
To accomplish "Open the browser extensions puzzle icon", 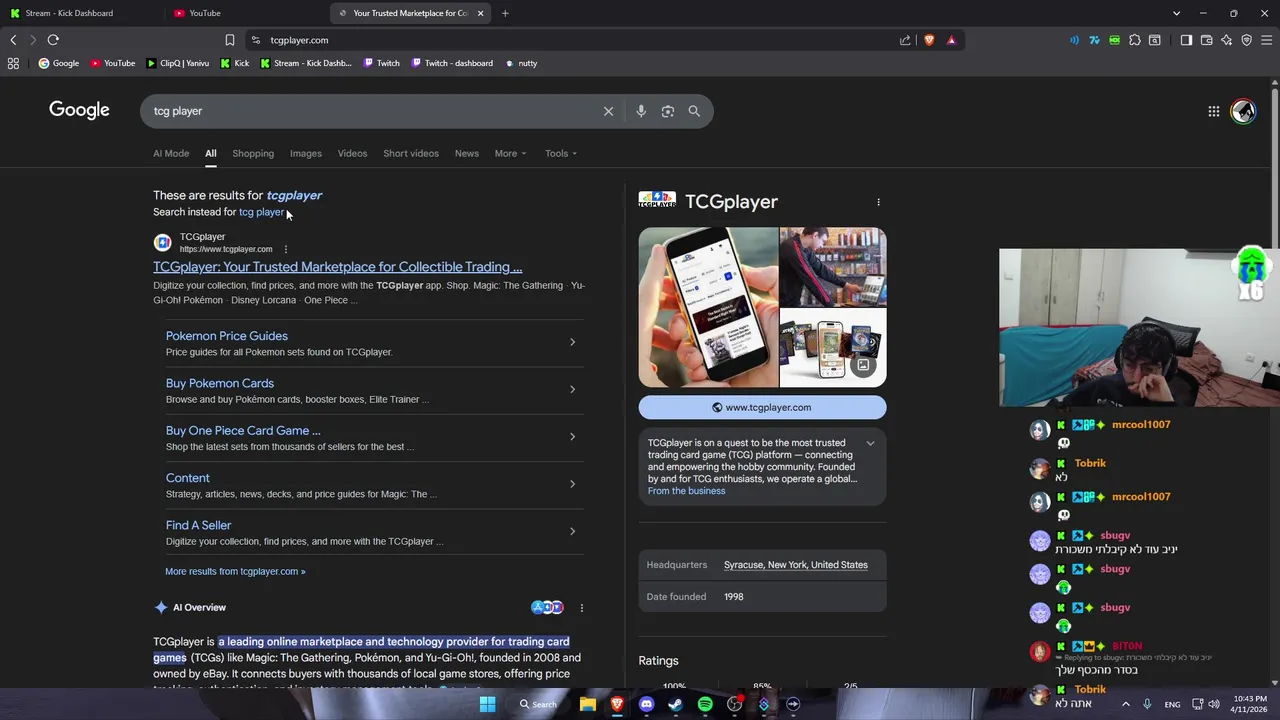I will (x=1135, y=40).
